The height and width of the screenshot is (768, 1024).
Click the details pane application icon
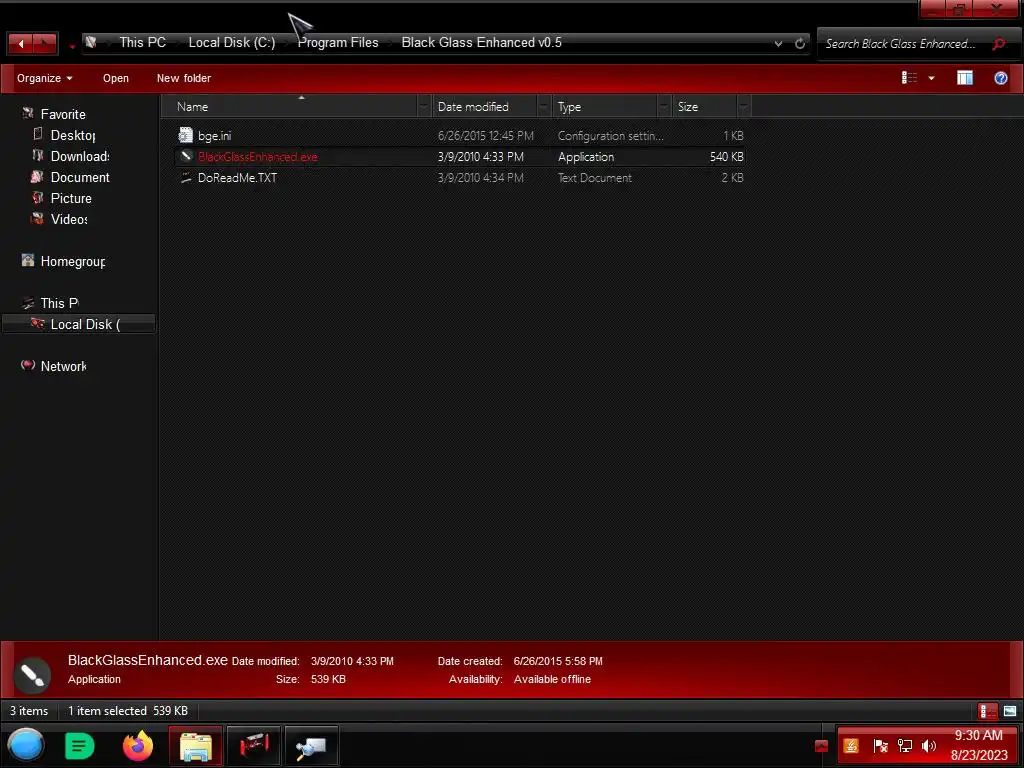(32, 675)
